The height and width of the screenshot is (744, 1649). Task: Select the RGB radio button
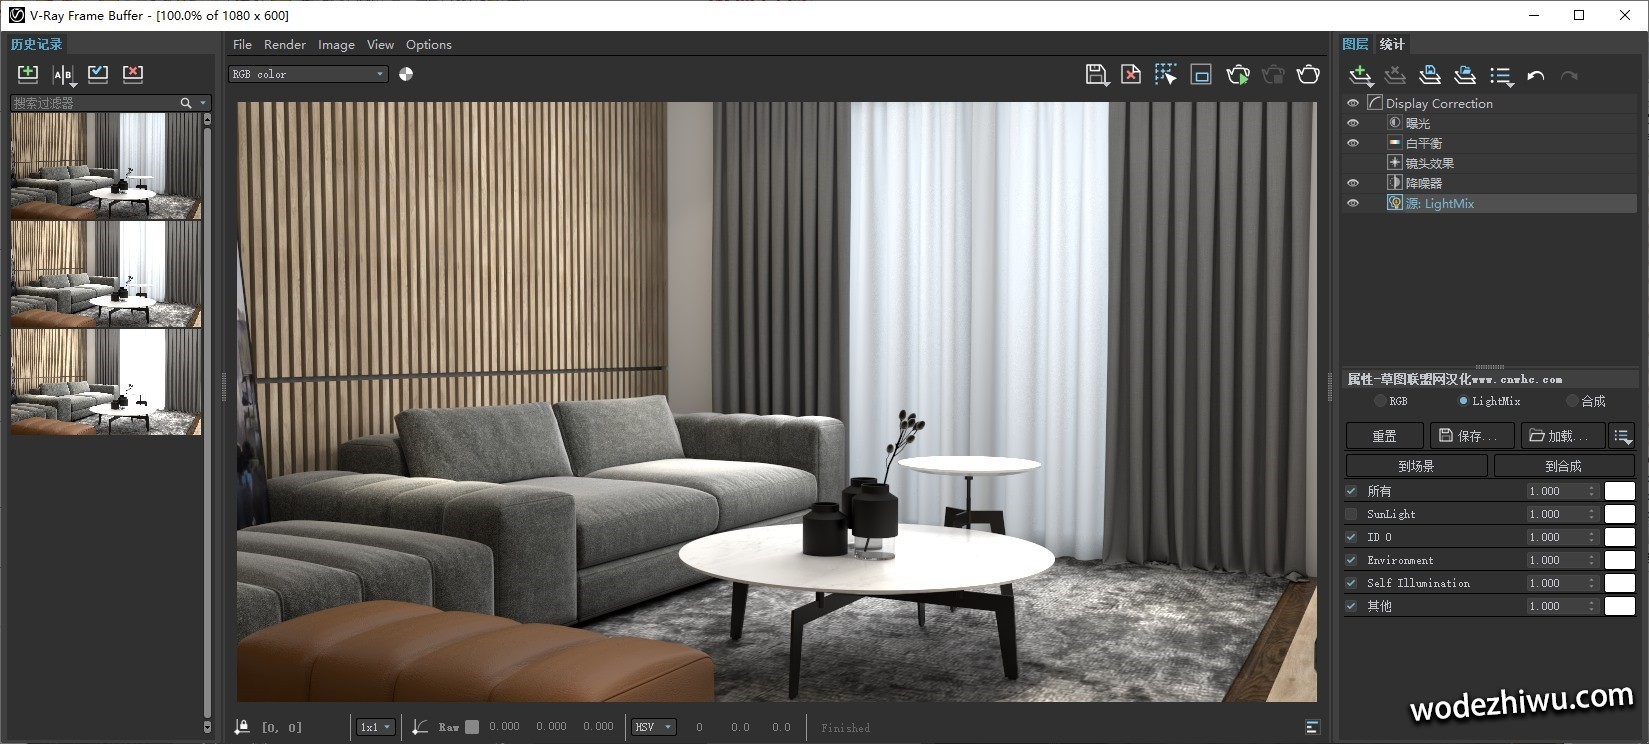coord(1380,401)
